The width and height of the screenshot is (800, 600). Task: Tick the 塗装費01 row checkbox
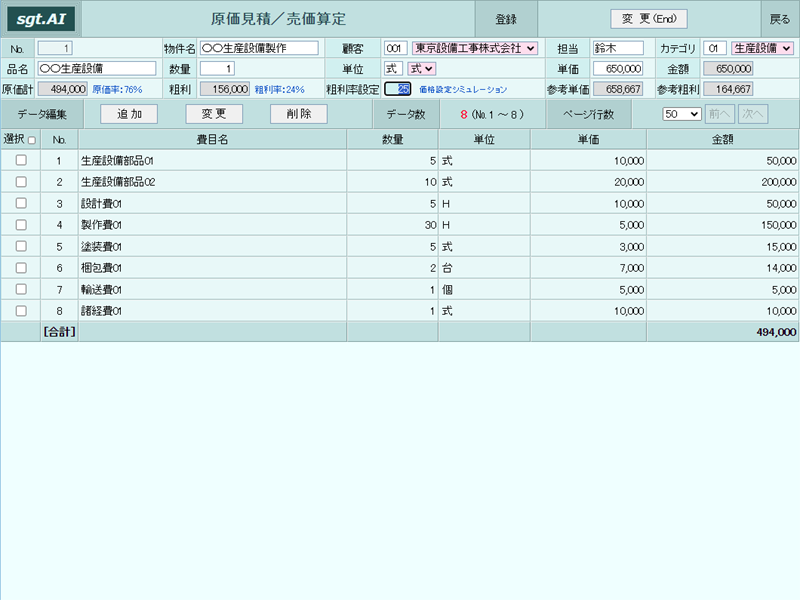pyautogui.click(x=21, y=246)
